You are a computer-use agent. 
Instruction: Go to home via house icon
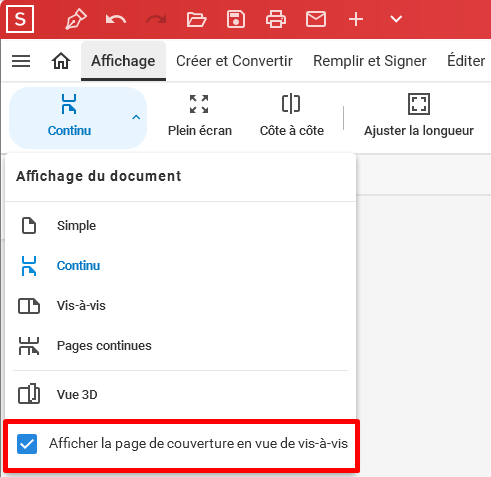(61, 61)
